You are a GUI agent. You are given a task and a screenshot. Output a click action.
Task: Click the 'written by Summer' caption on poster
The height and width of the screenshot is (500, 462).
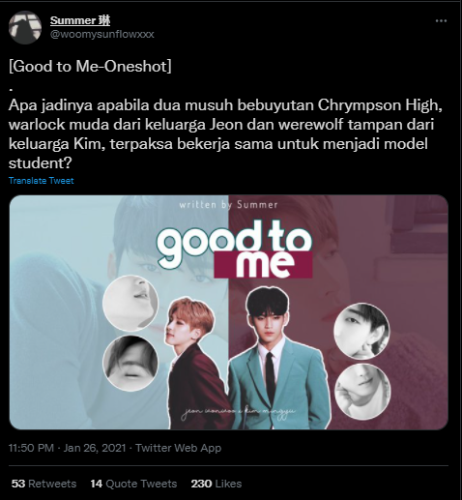pyautogui.click(x=229, y=205)
